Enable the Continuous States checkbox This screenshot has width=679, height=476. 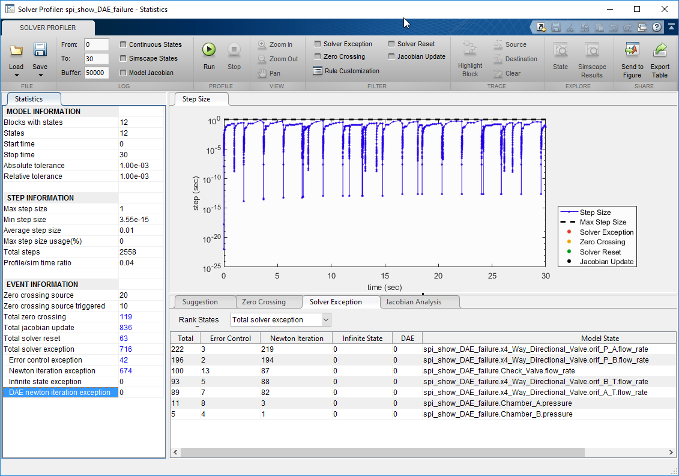[x=122, y=44]
